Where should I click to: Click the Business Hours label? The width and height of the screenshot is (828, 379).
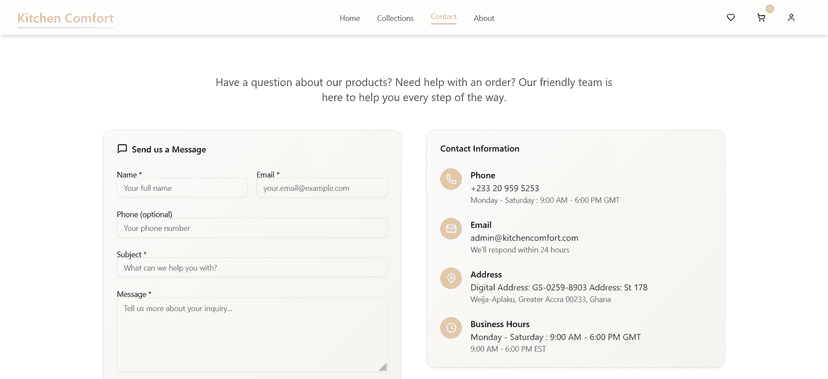point(500,324)
